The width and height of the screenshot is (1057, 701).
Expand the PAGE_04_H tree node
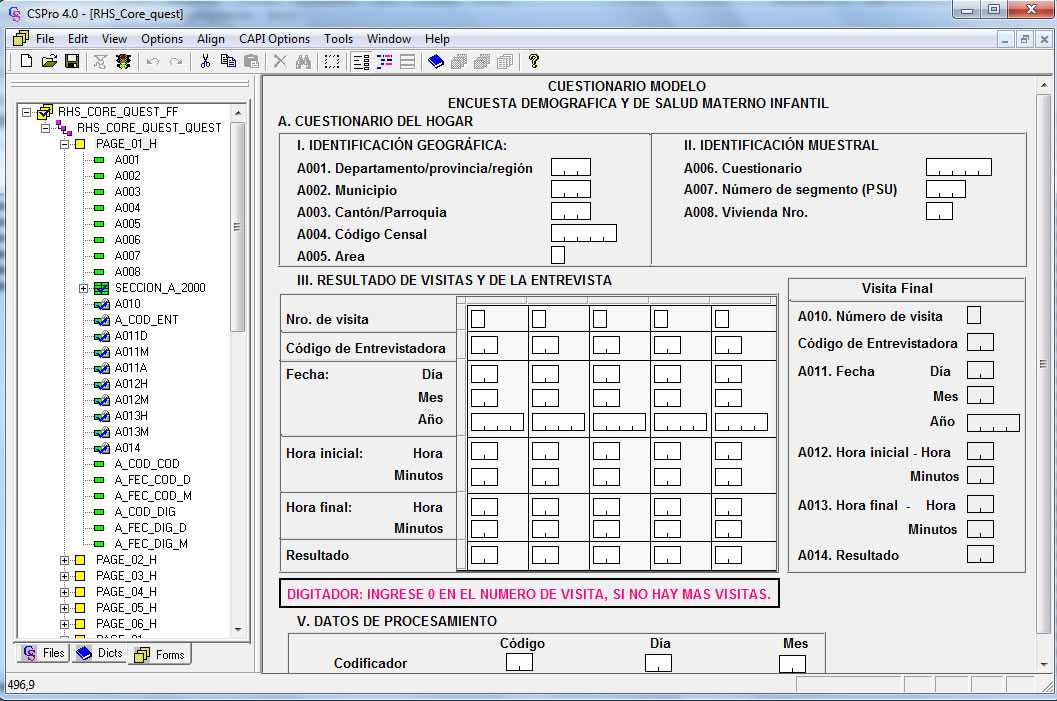[64, 592]
